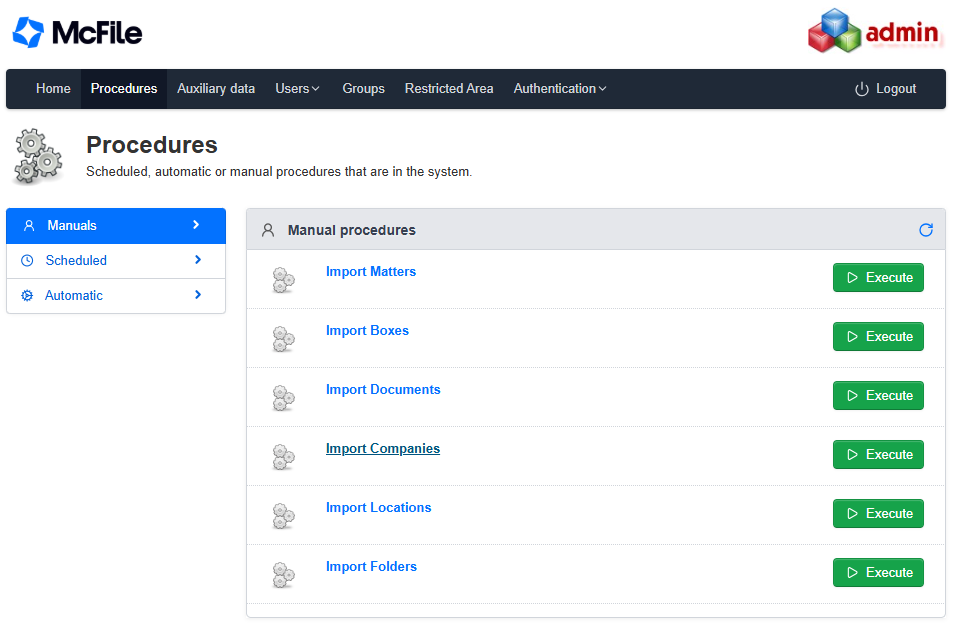Click the gear icon beside Import Matters
This screenshot has height=630, width=956.
[284, 280]
